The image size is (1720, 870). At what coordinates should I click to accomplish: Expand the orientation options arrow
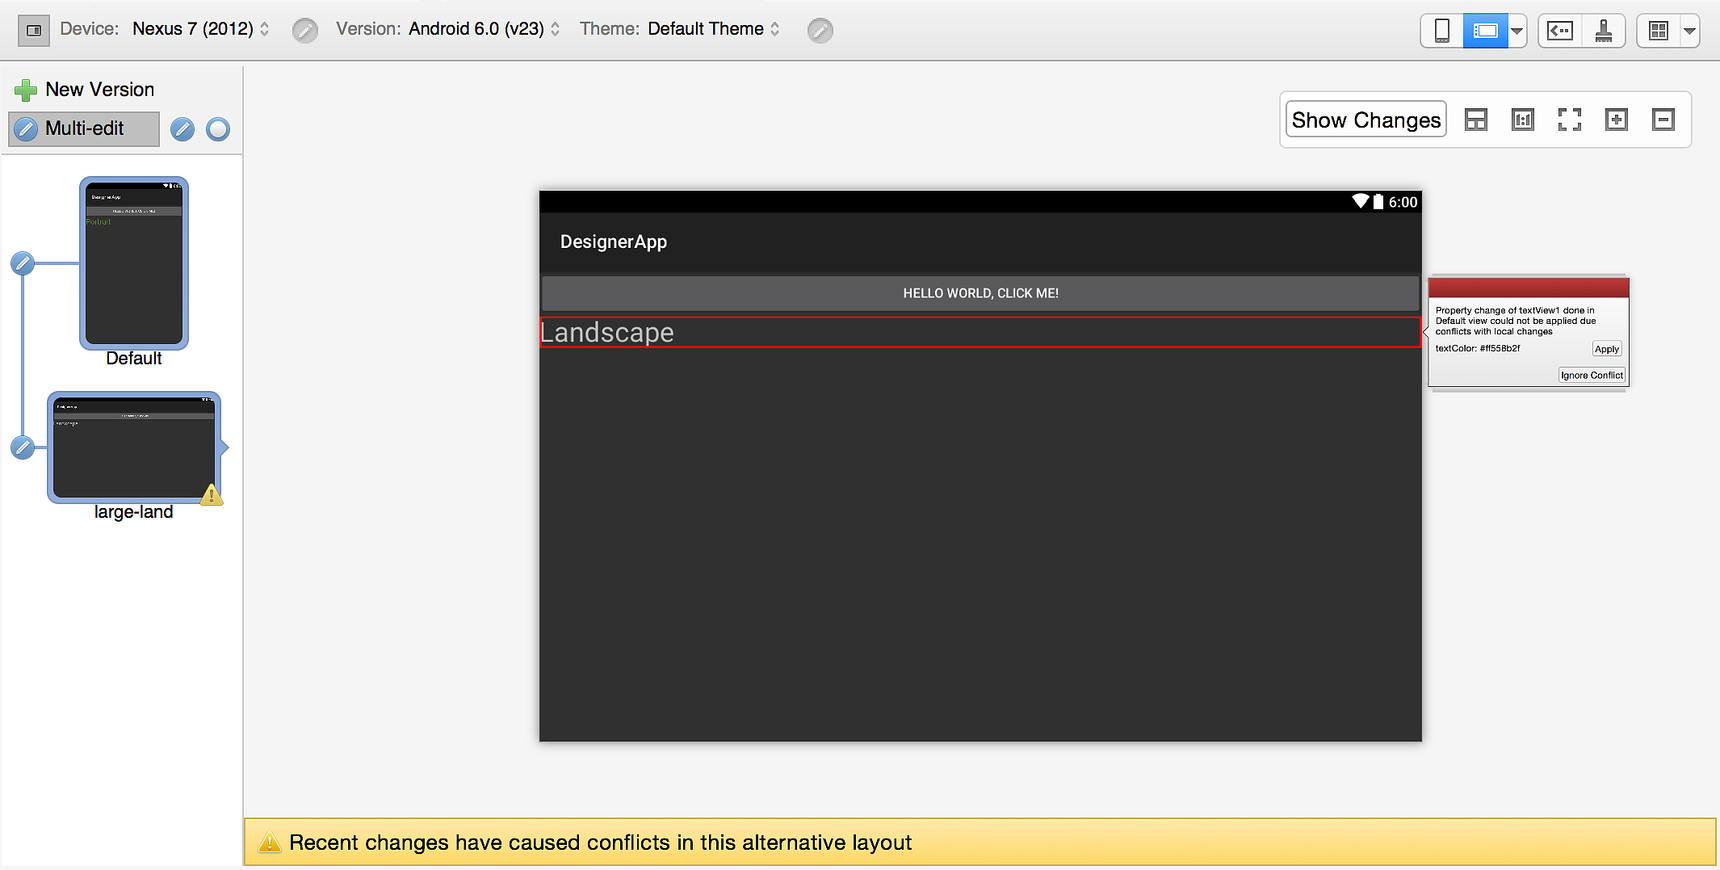[x=1517, y=30]
